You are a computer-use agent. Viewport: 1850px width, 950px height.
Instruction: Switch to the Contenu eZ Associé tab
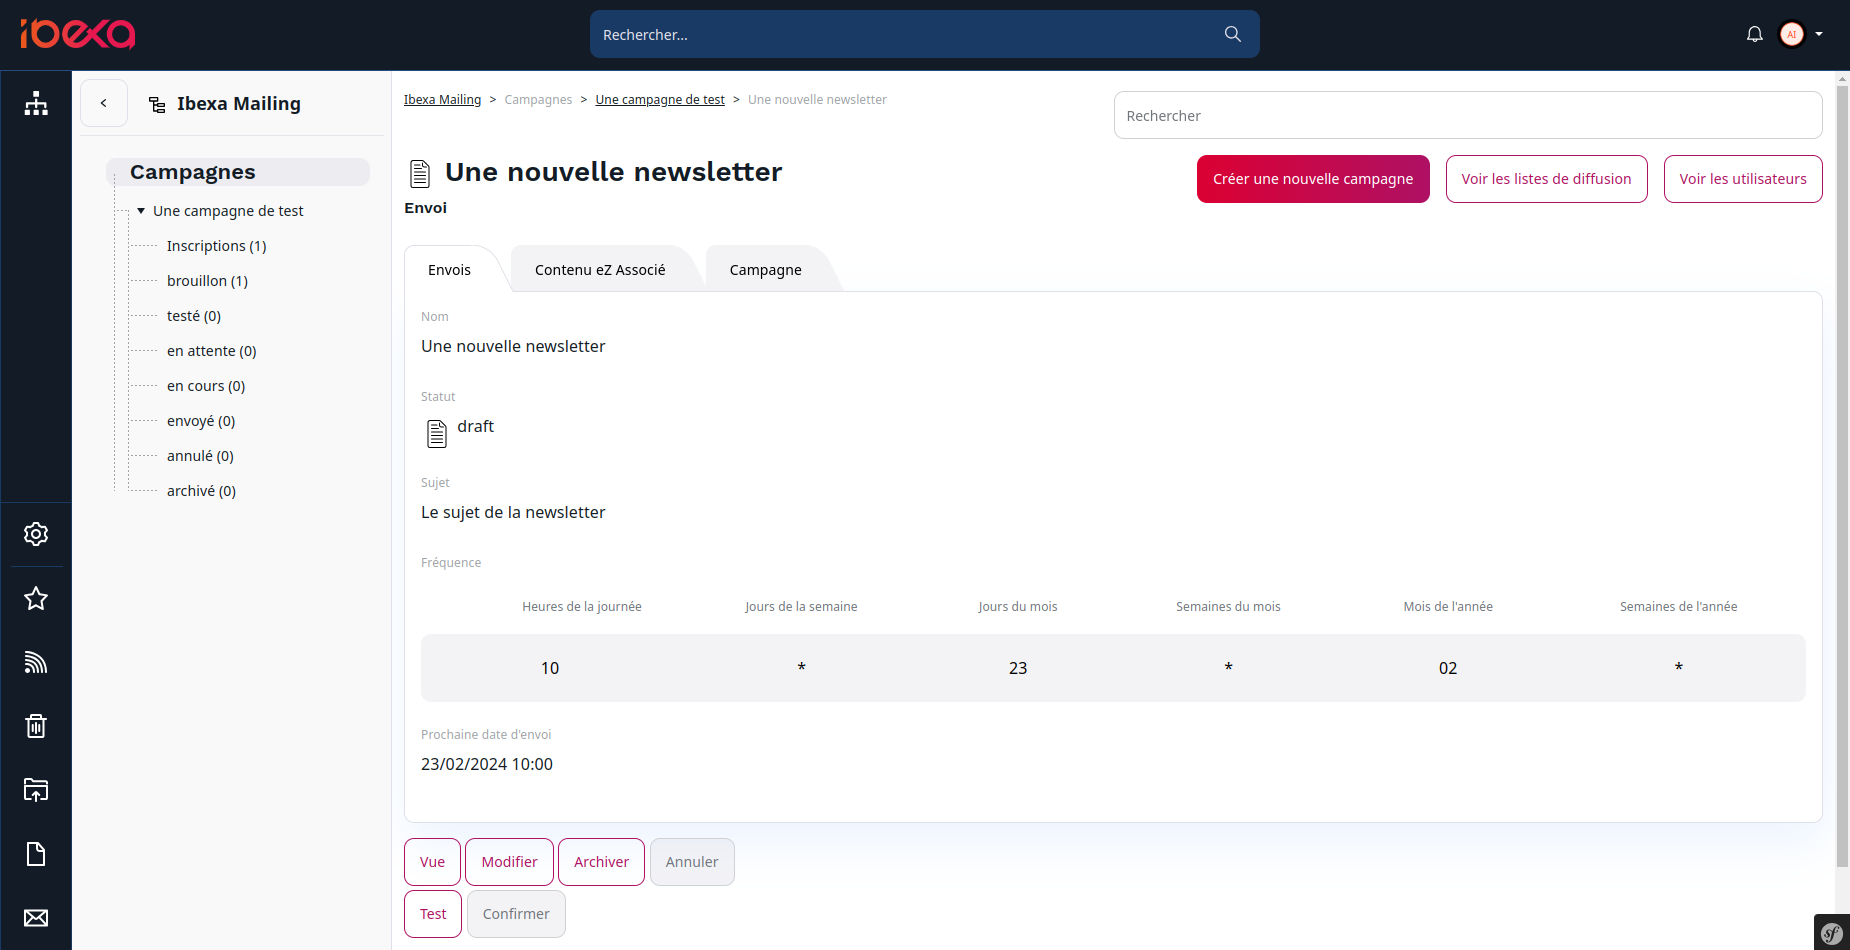pyautogui.click(x=599, y=269)
